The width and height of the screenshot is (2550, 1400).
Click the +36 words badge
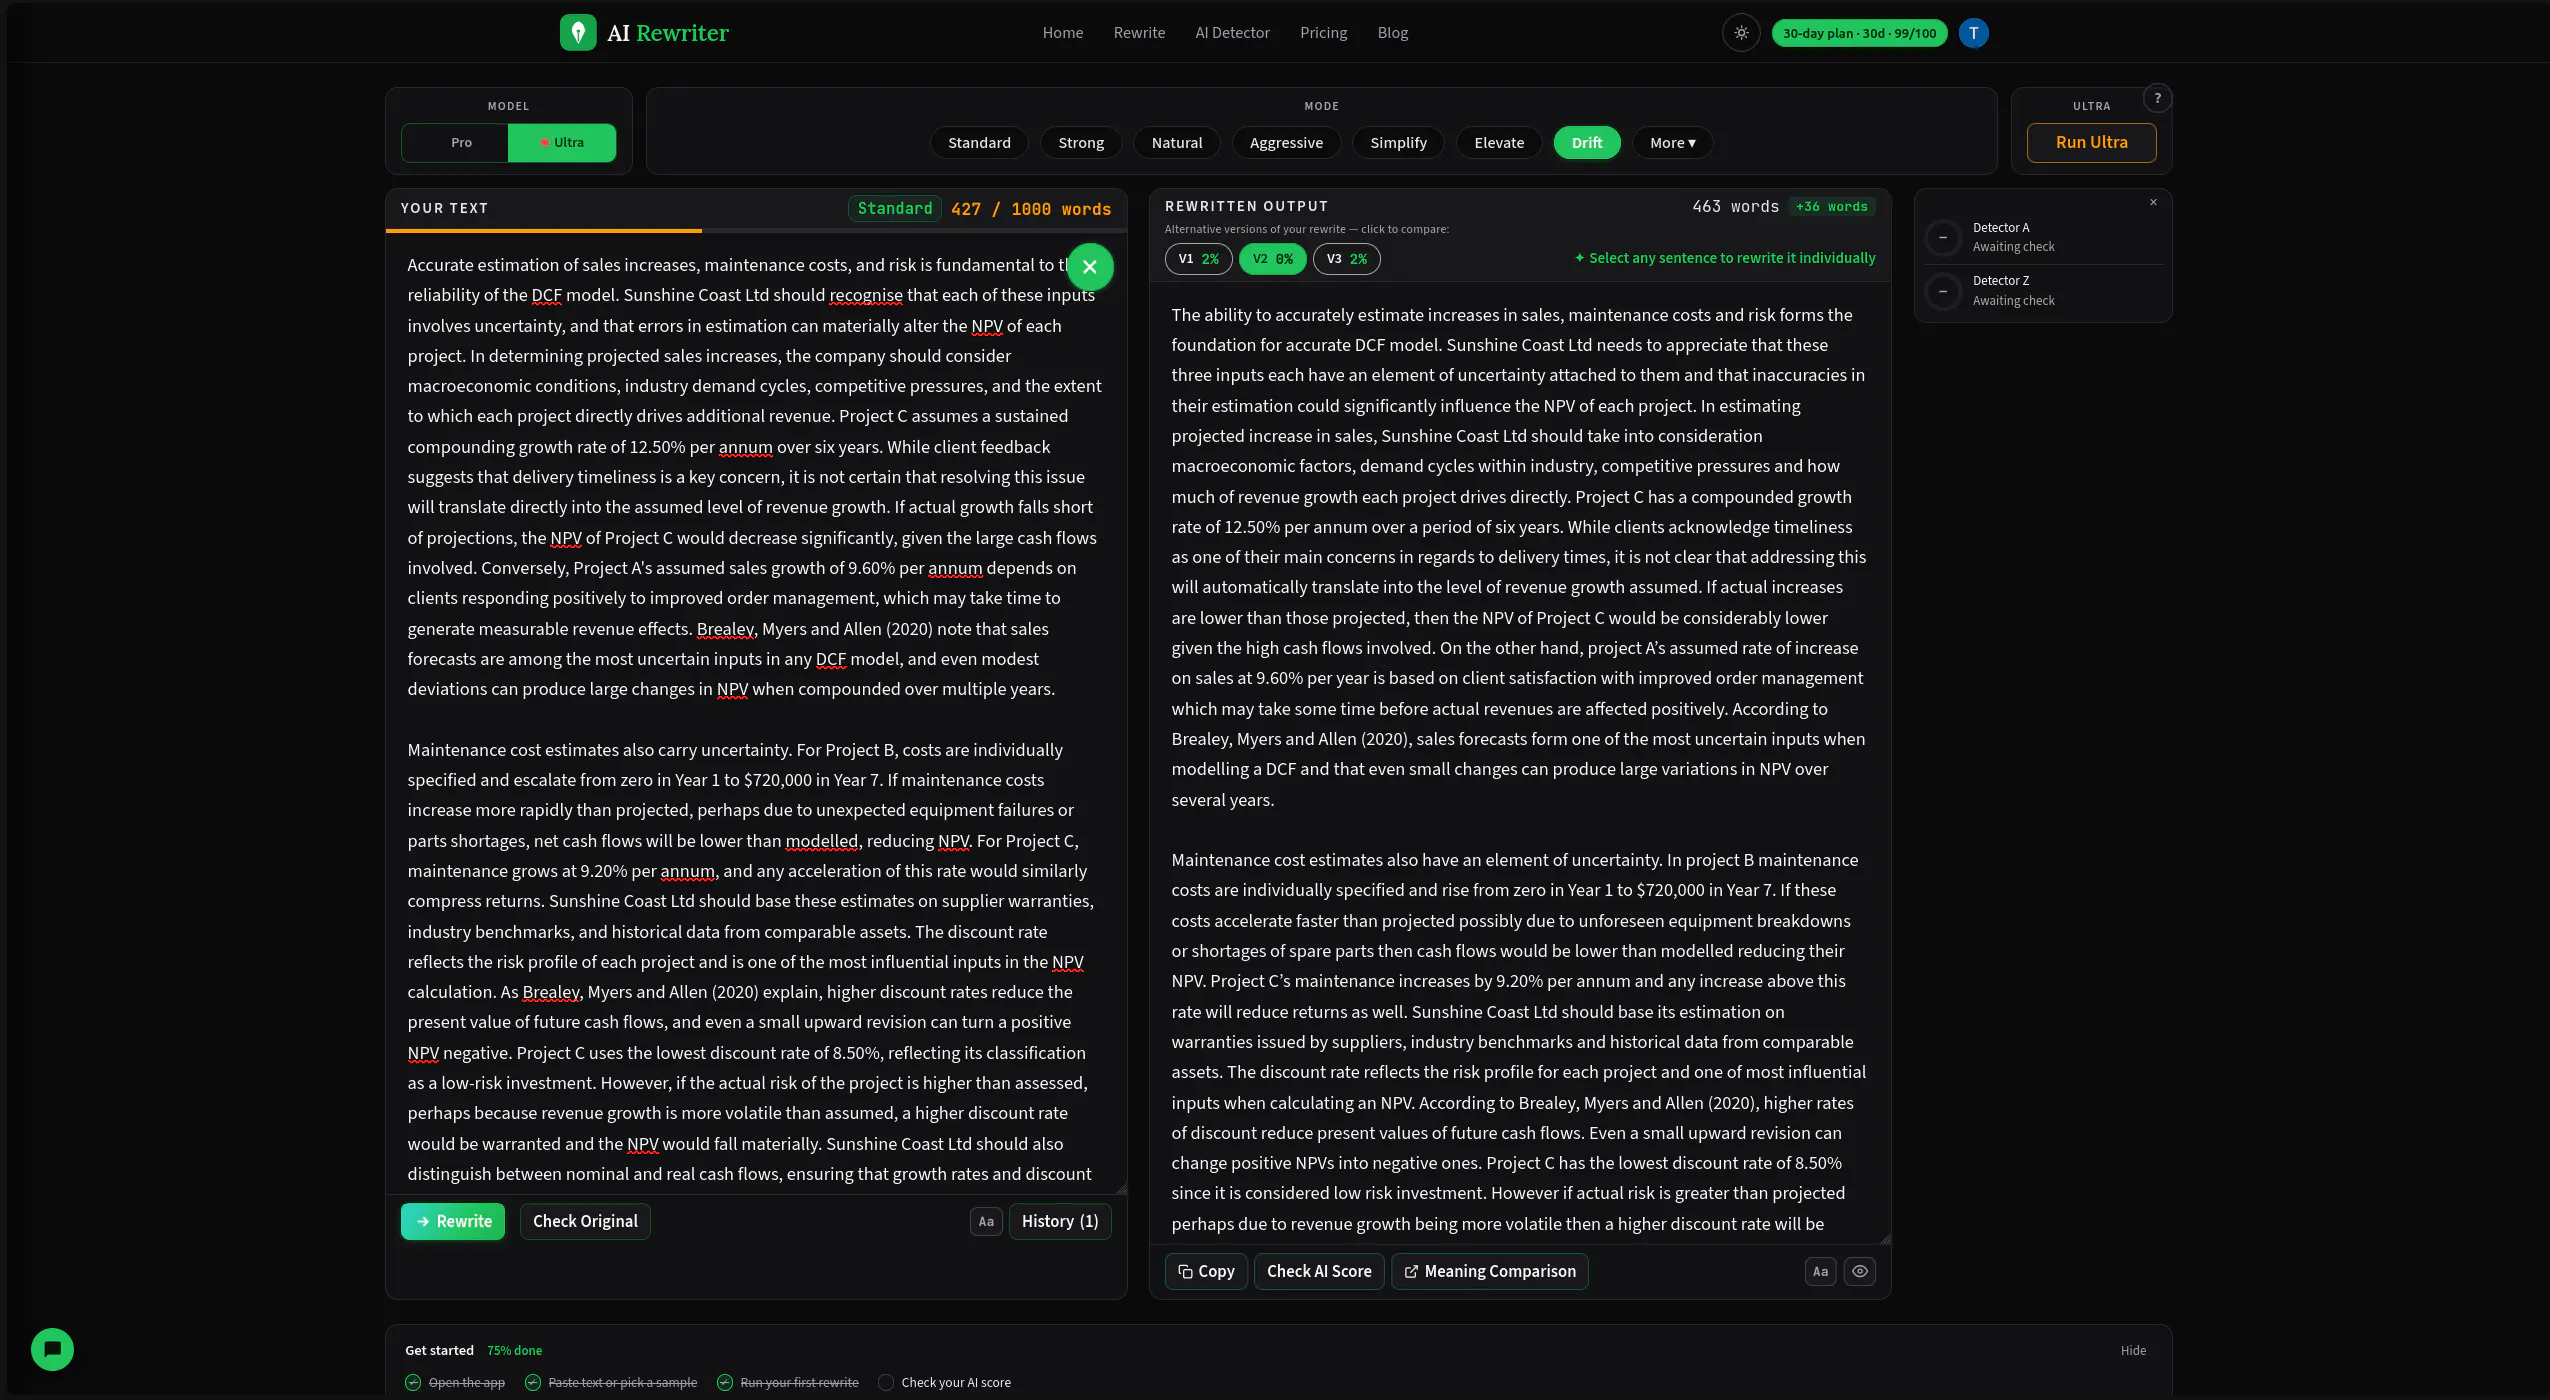point(1831,207)
